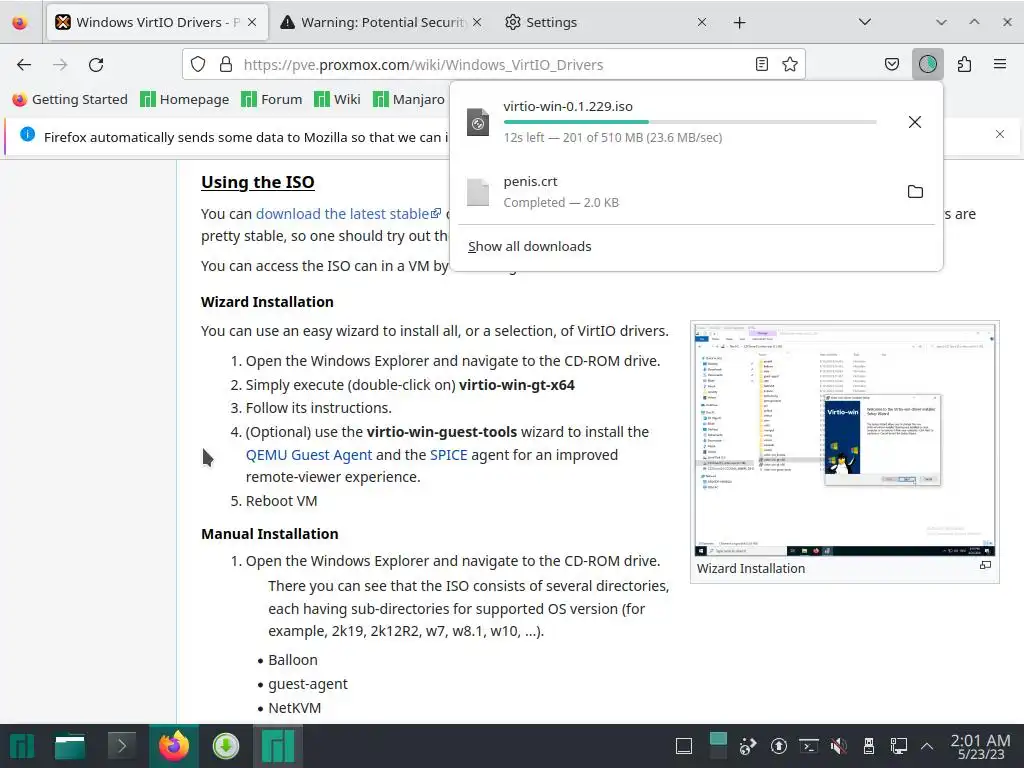This screenshot has height=768, width=1024.
Task: Open the Firefox logo window menu
Action: coord(20,22)
